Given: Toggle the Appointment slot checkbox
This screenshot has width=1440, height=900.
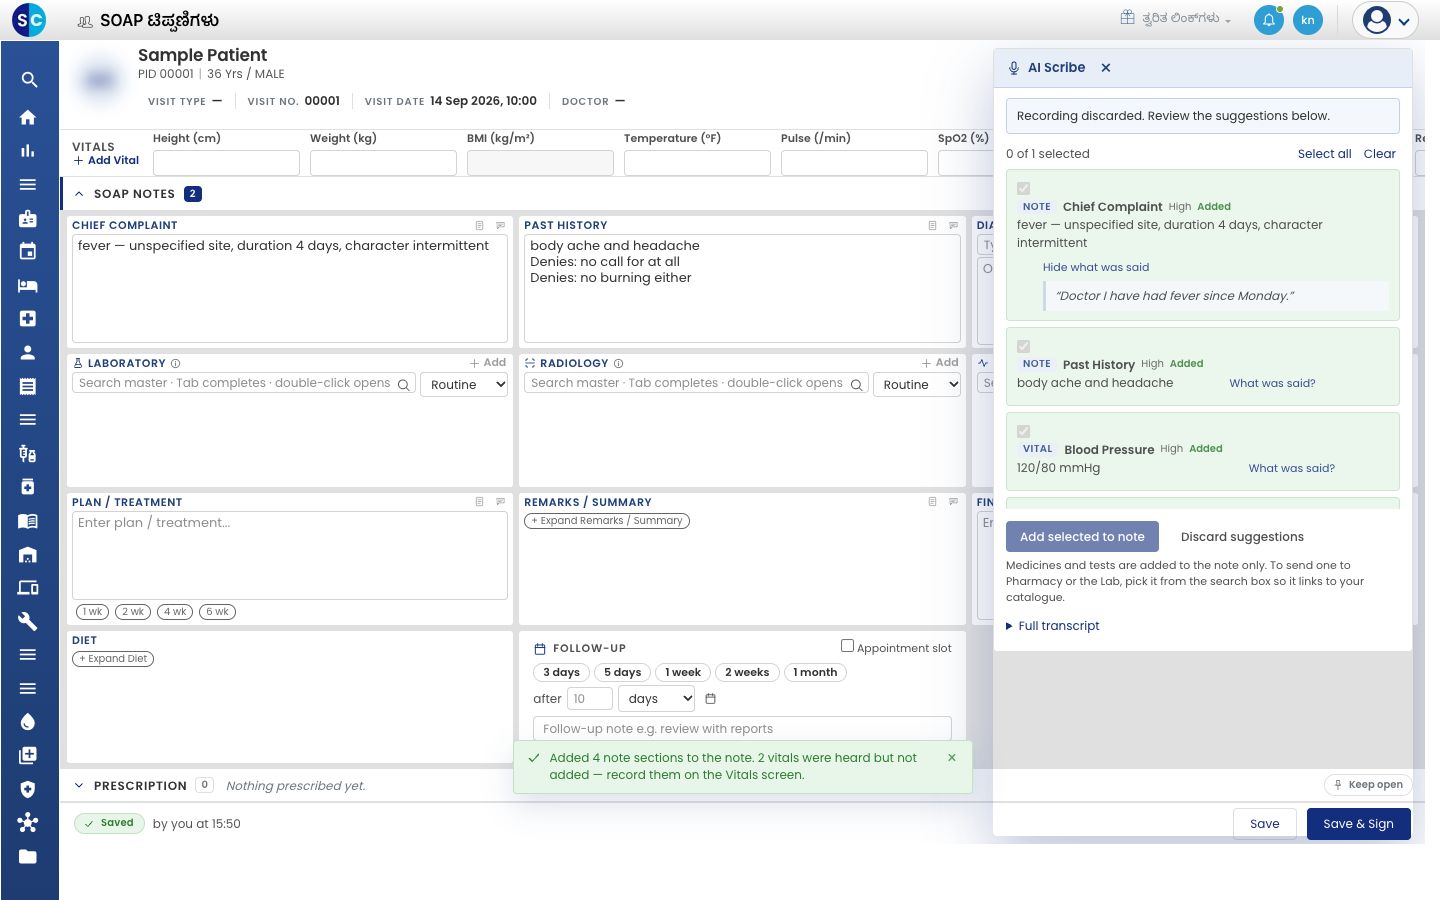Looking at the screenshot, I should tap(847, 646).
